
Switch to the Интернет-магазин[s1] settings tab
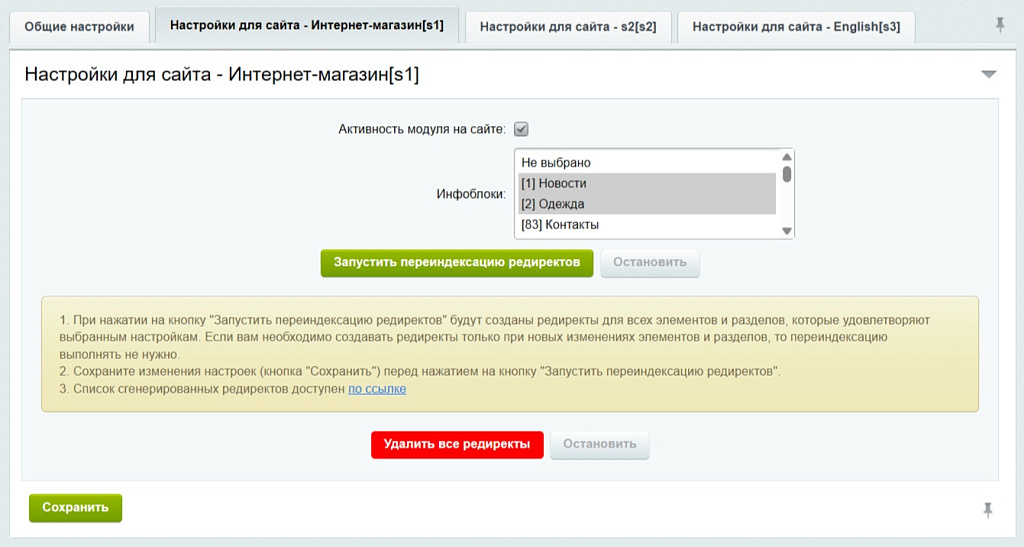point(307,25)
